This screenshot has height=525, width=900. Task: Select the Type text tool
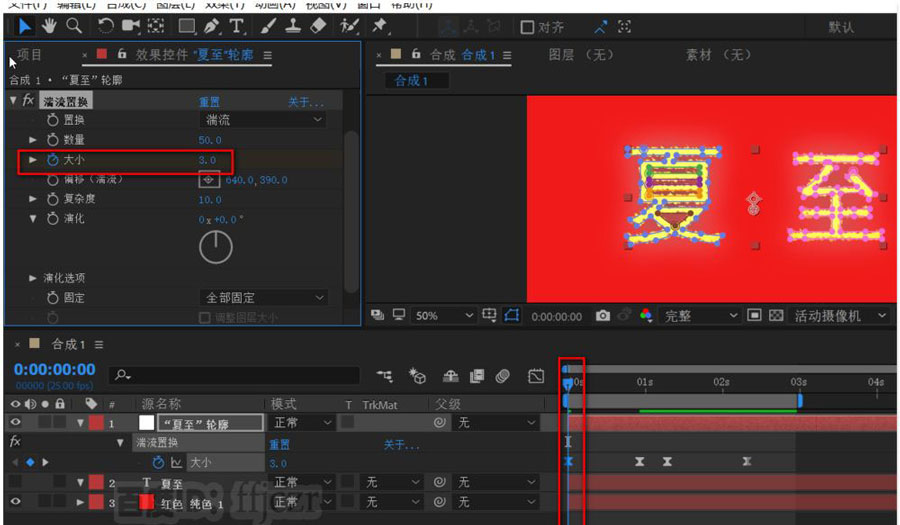click(236, 26)
